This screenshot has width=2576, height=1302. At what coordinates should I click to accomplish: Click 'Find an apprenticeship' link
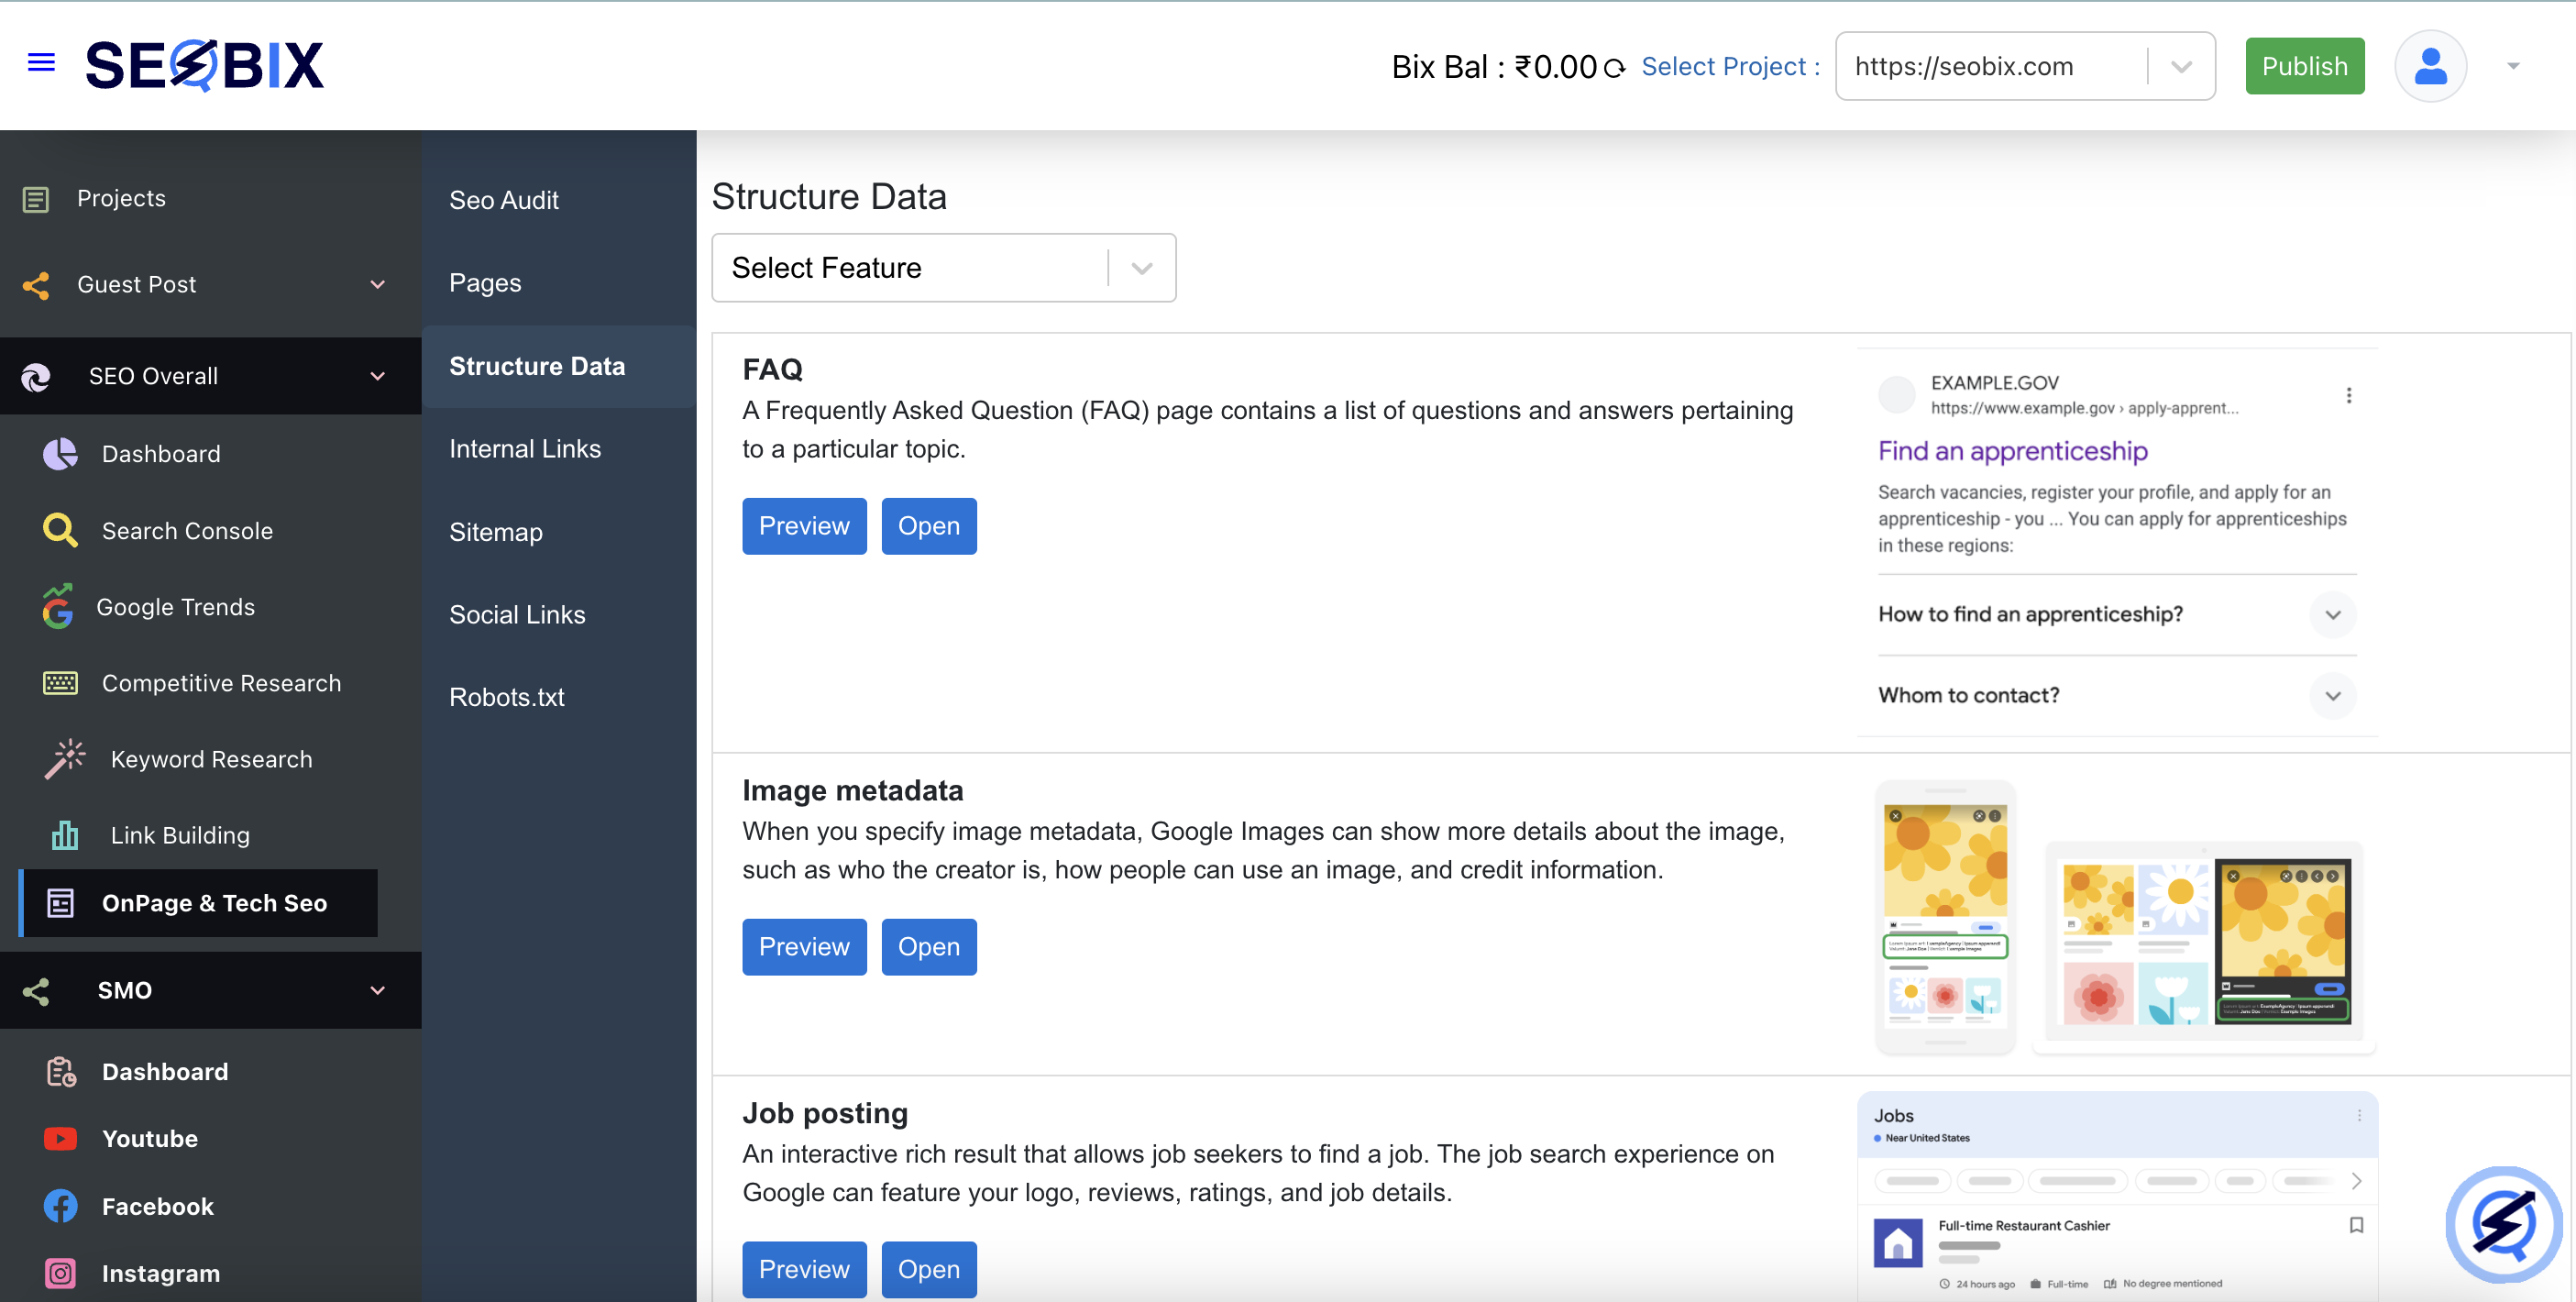[2012, 451]
